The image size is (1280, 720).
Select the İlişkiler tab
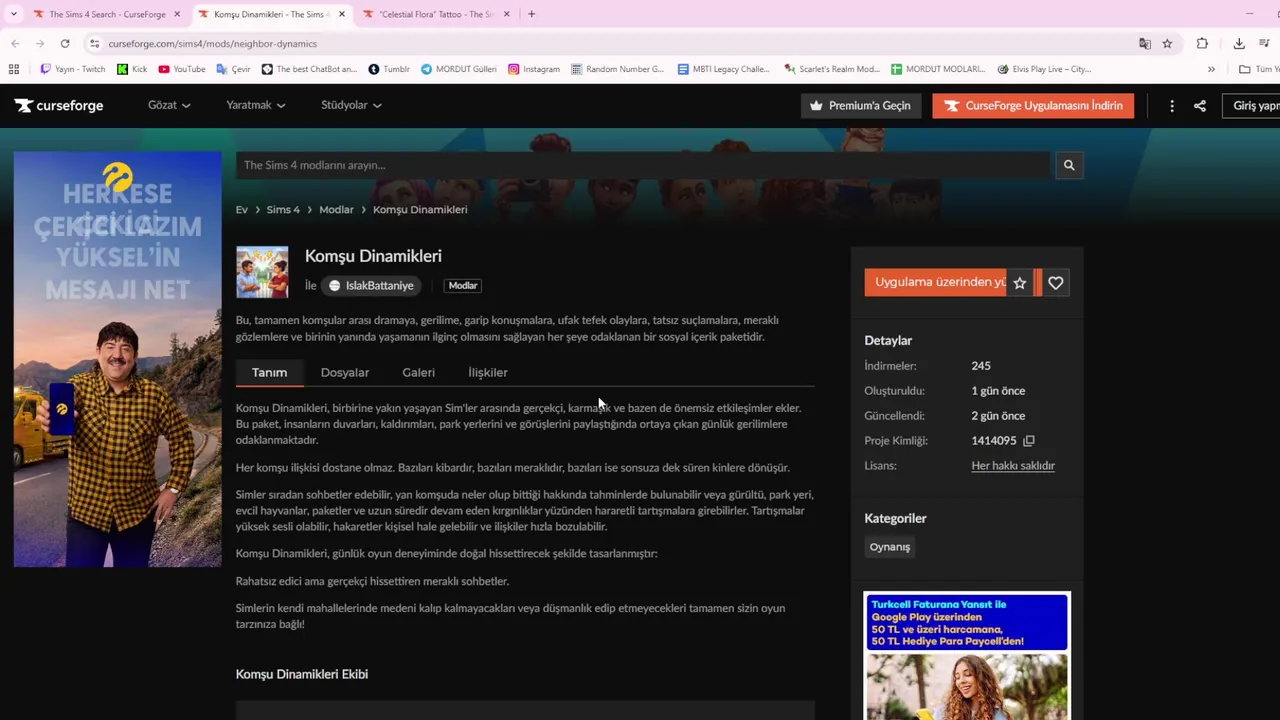point(488,372)
